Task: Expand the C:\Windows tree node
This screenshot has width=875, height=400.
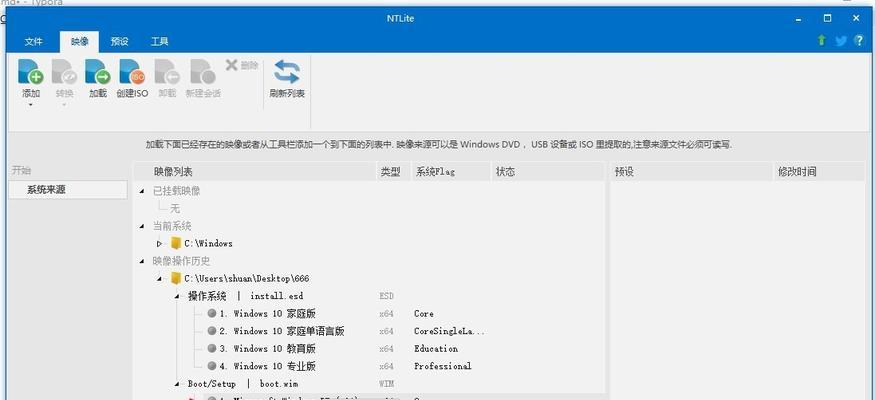Action: 160,243
